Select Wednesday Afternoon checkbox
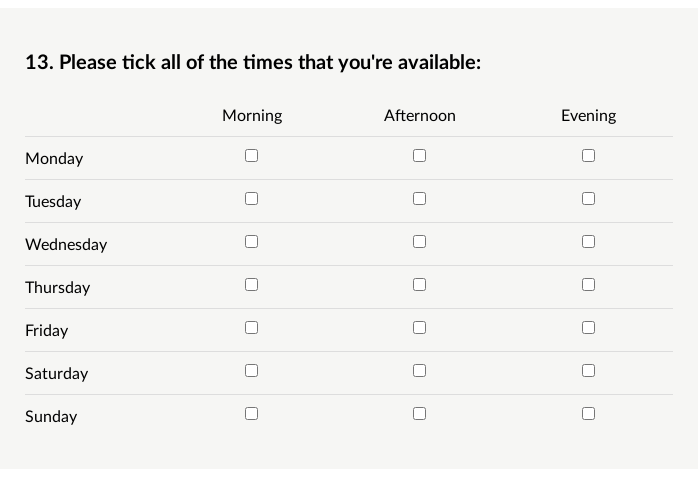Viewport: 698px width, 477px height. click(419, 242)
